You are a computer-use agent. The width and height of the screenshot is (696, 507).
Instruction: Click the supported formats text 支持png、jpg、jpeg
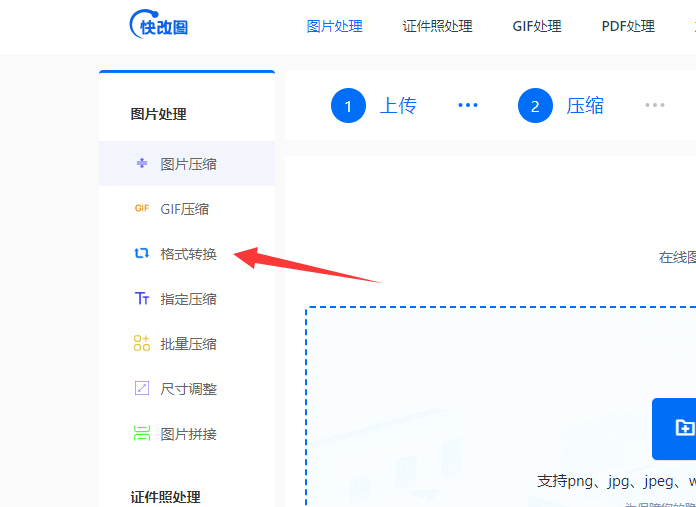616,481
